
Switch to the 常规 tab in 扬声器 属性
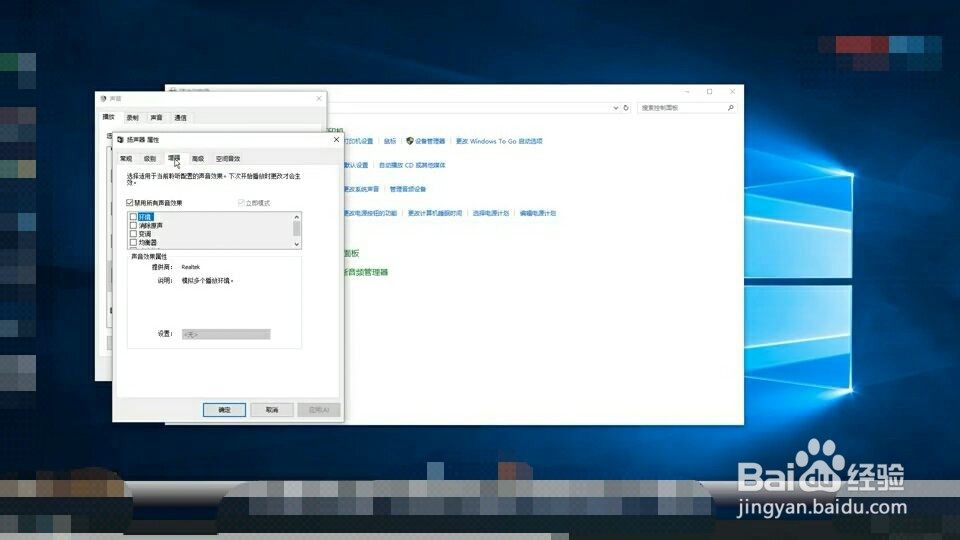tap(126, 159)
